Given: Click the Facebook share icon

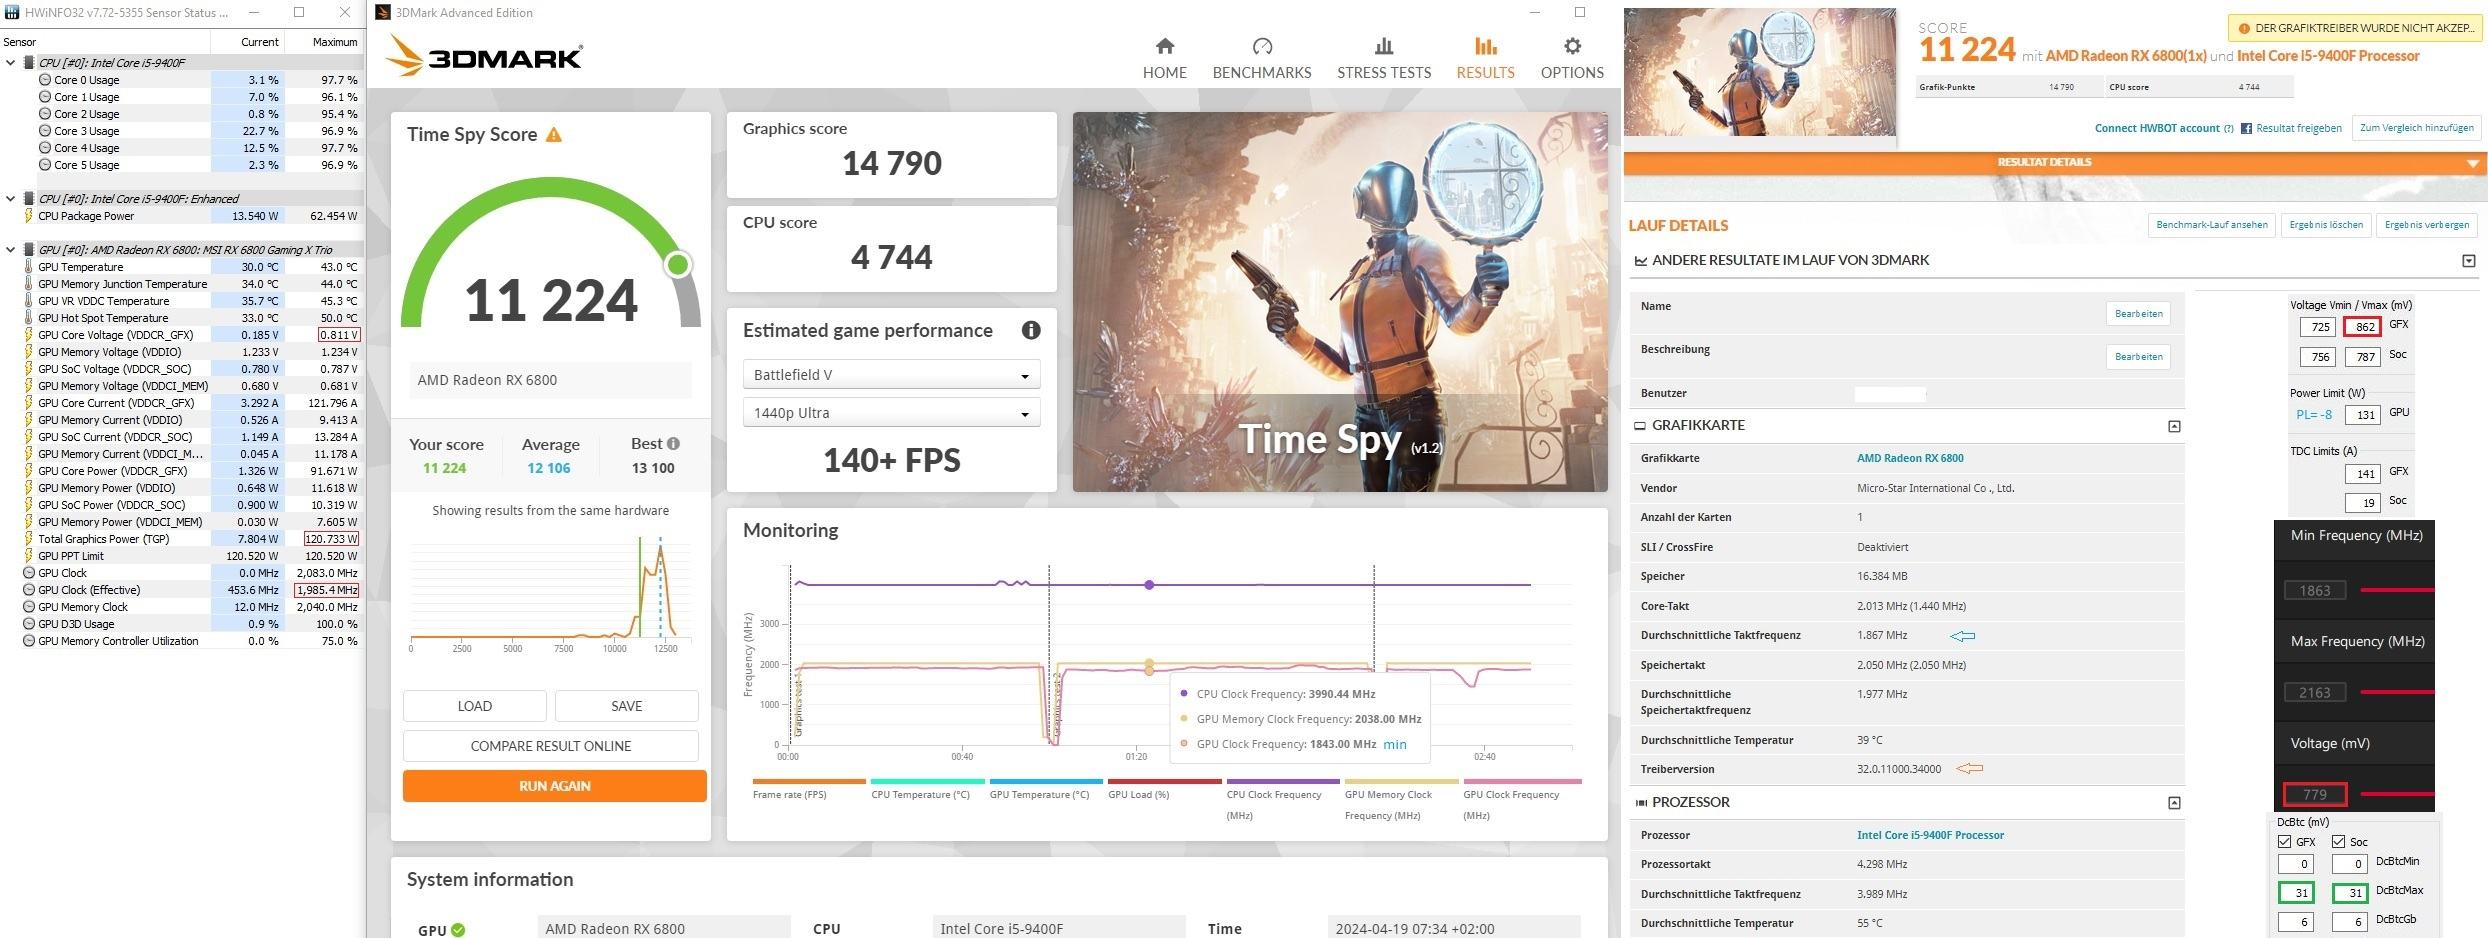Looking at the screenshot, I should (x=2246, y=128).
